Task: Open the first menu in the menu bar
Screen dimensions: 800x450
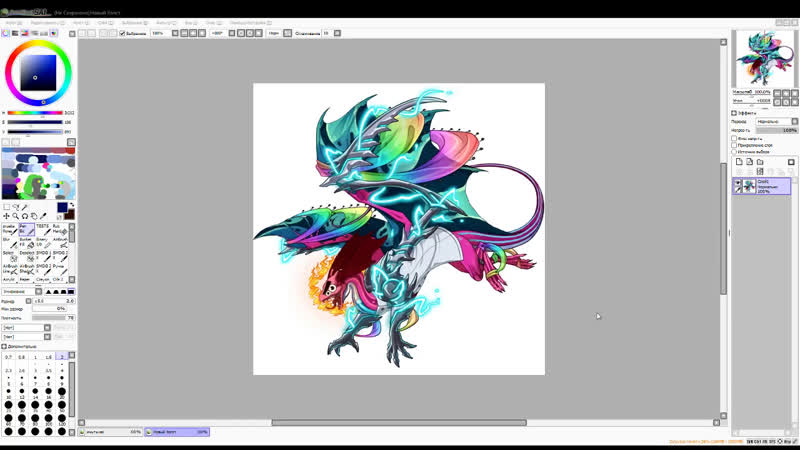Action: (x=13, y=23)
